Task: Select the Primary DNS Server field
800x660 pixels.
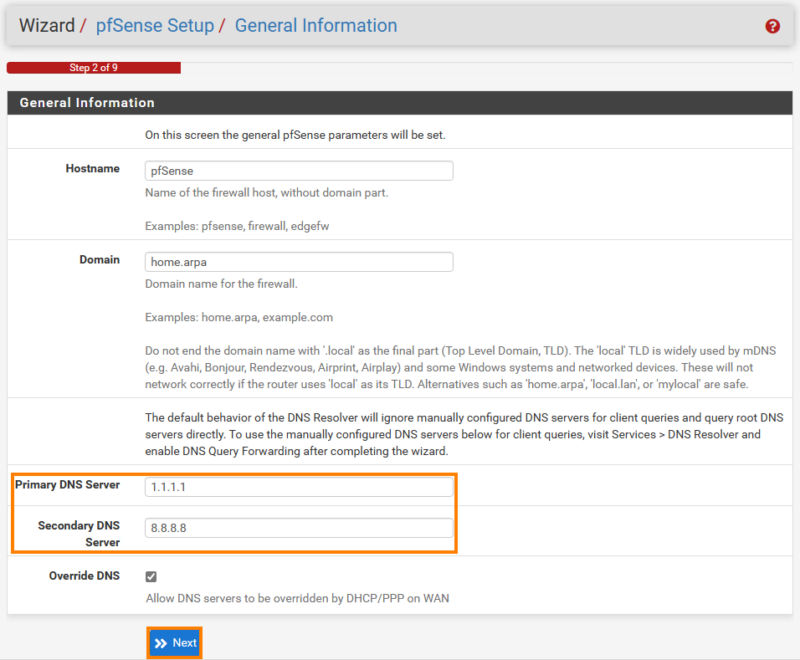Action: point(299,487)
